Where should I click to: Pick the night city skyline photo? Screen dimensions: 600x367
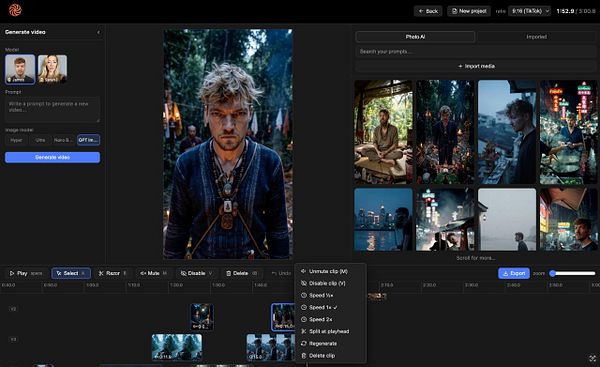point(383,219)
